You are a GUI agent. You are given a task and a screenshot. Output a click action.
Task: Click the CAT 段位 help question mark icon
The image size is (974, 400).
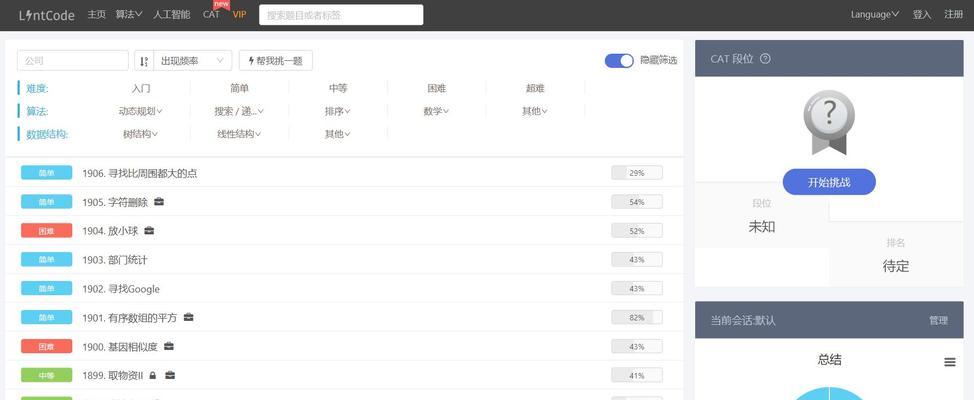tap(765, 59)
